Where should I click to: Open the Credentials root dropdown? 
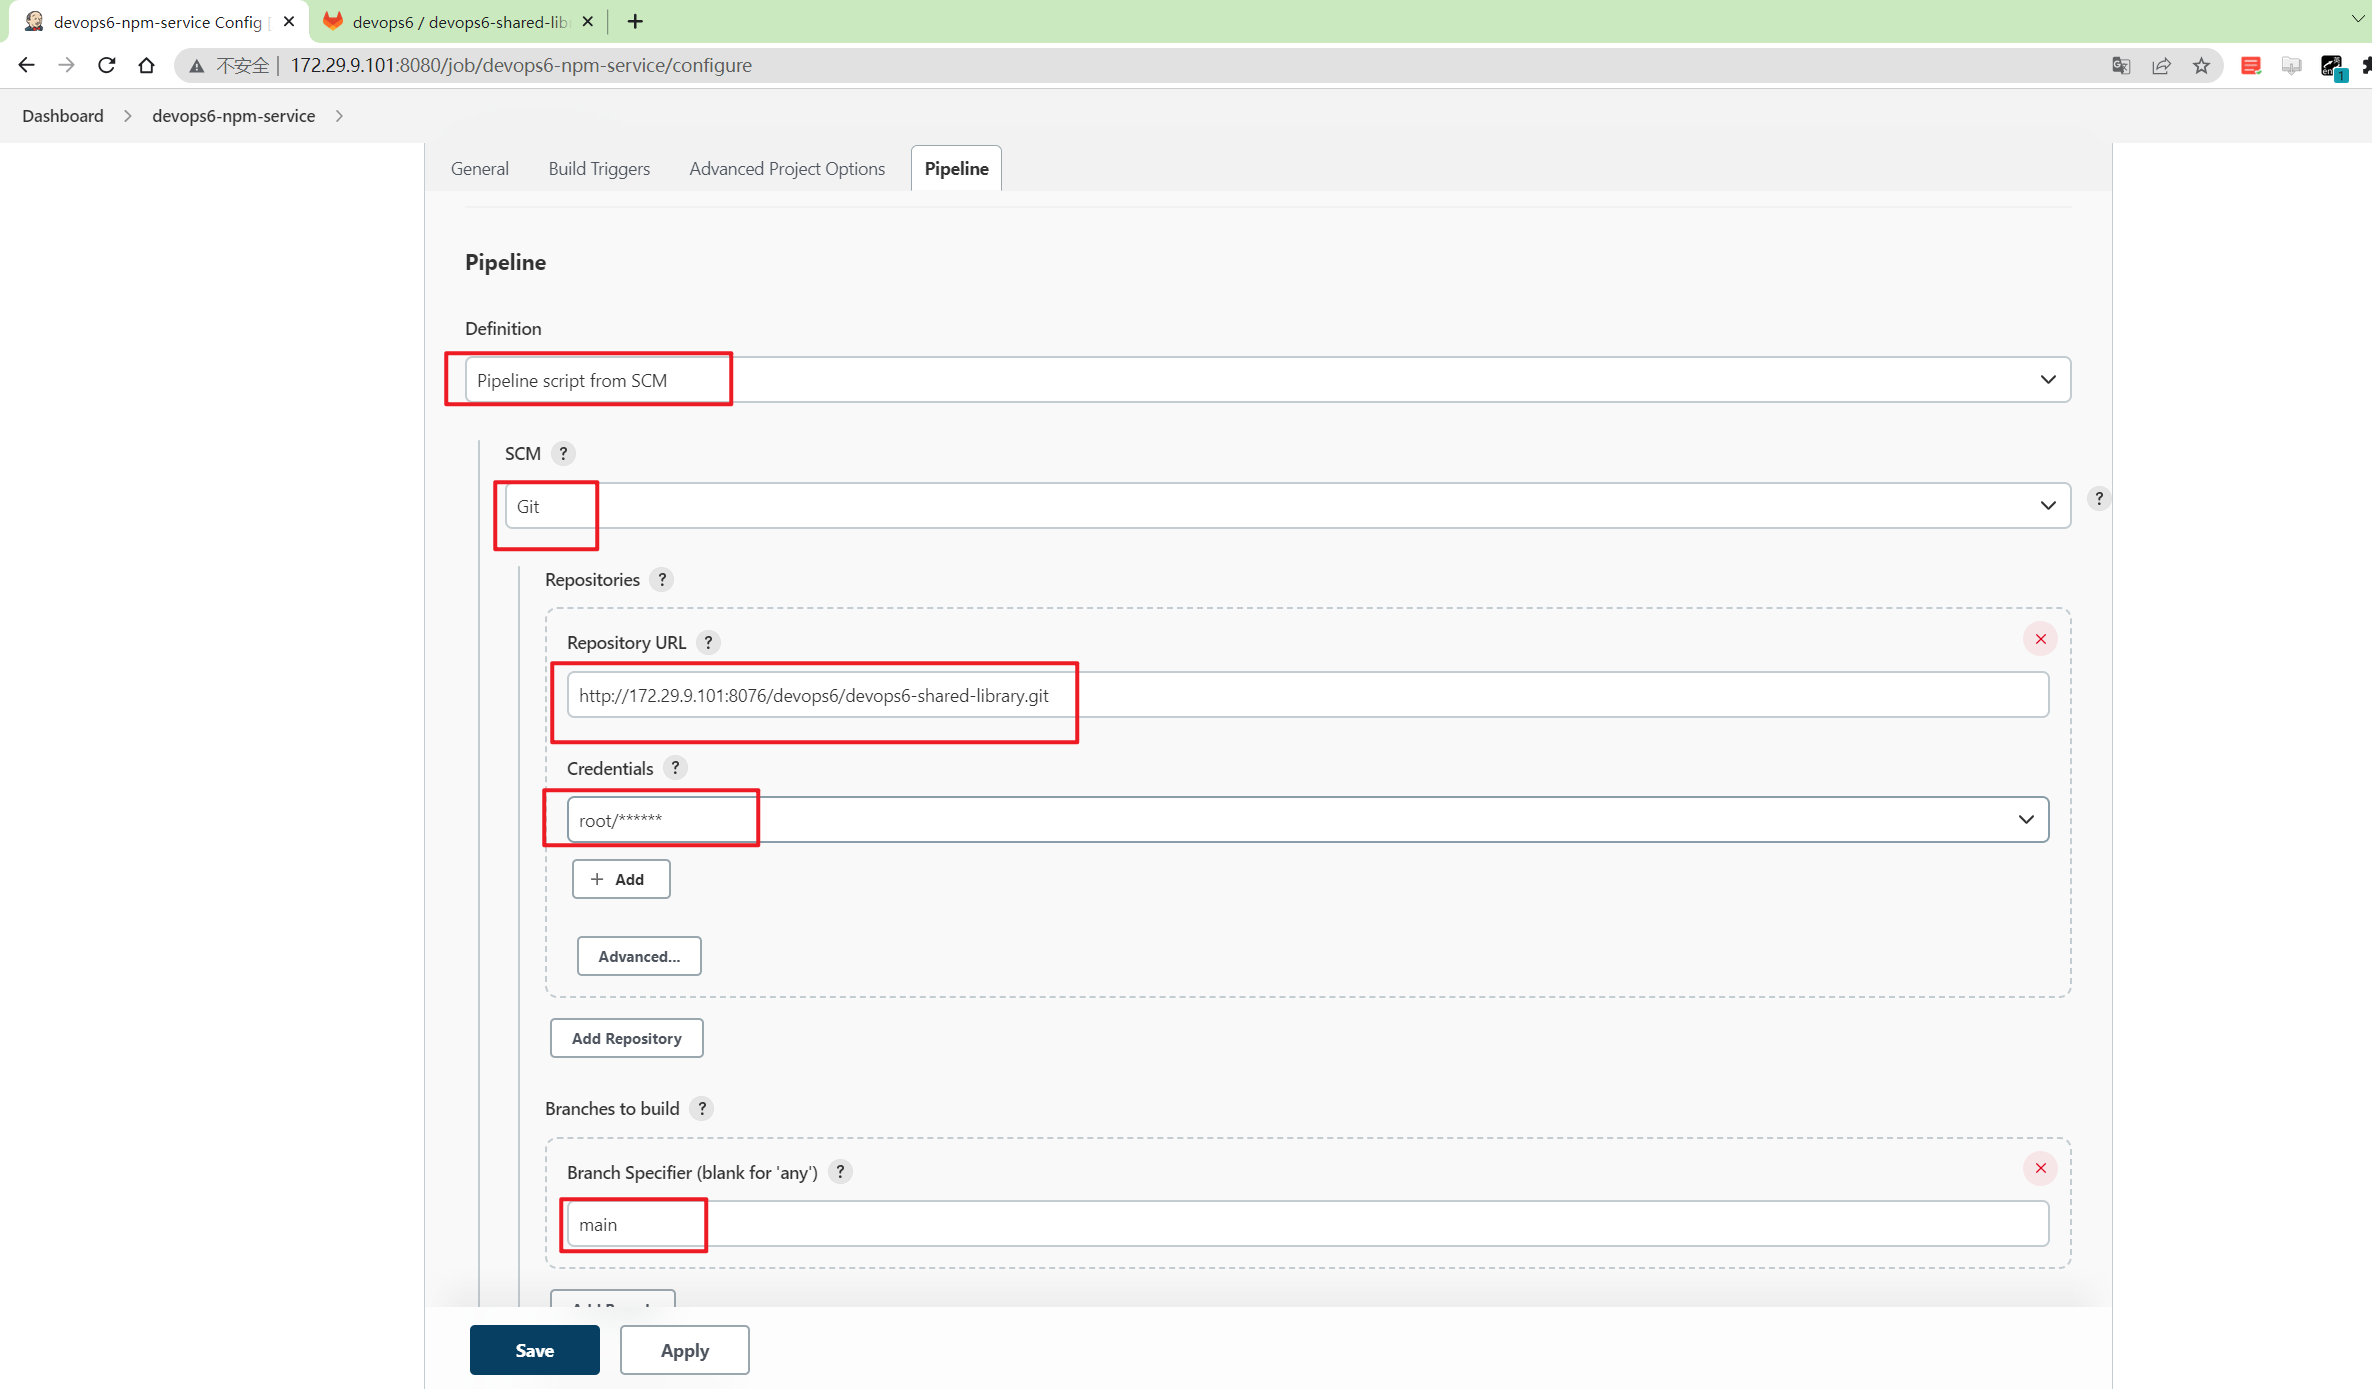[x=1308, y=820]
